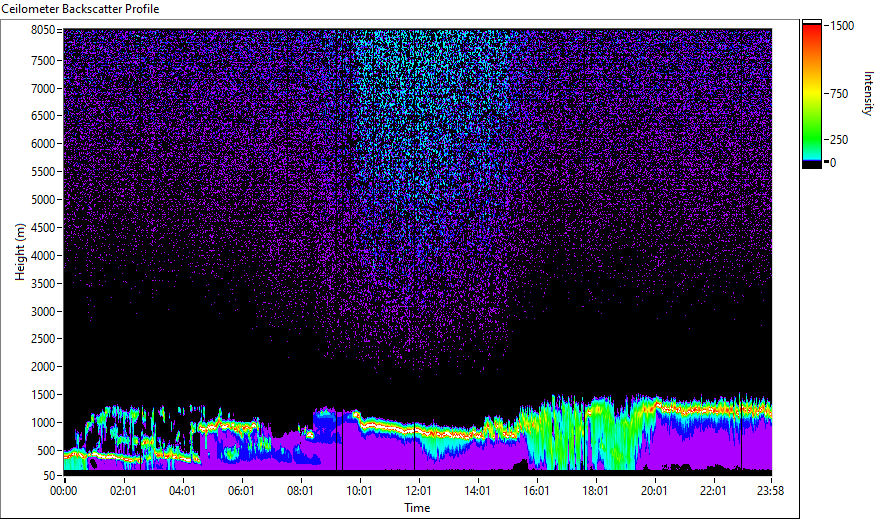
Task: Click the 10:01 time axis label
Action: pyautogui.click(x=359, y=491)
